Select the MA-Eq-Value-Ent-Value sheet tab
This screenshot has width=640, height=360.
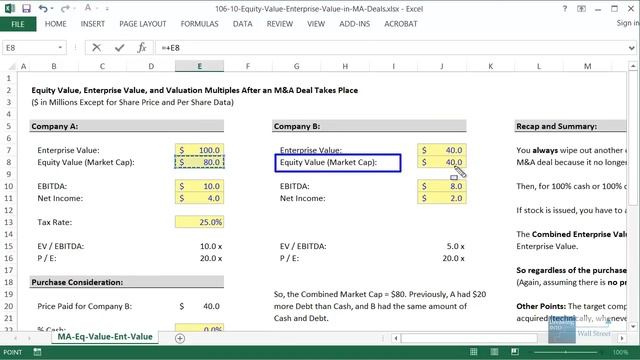tap(105, 337)
